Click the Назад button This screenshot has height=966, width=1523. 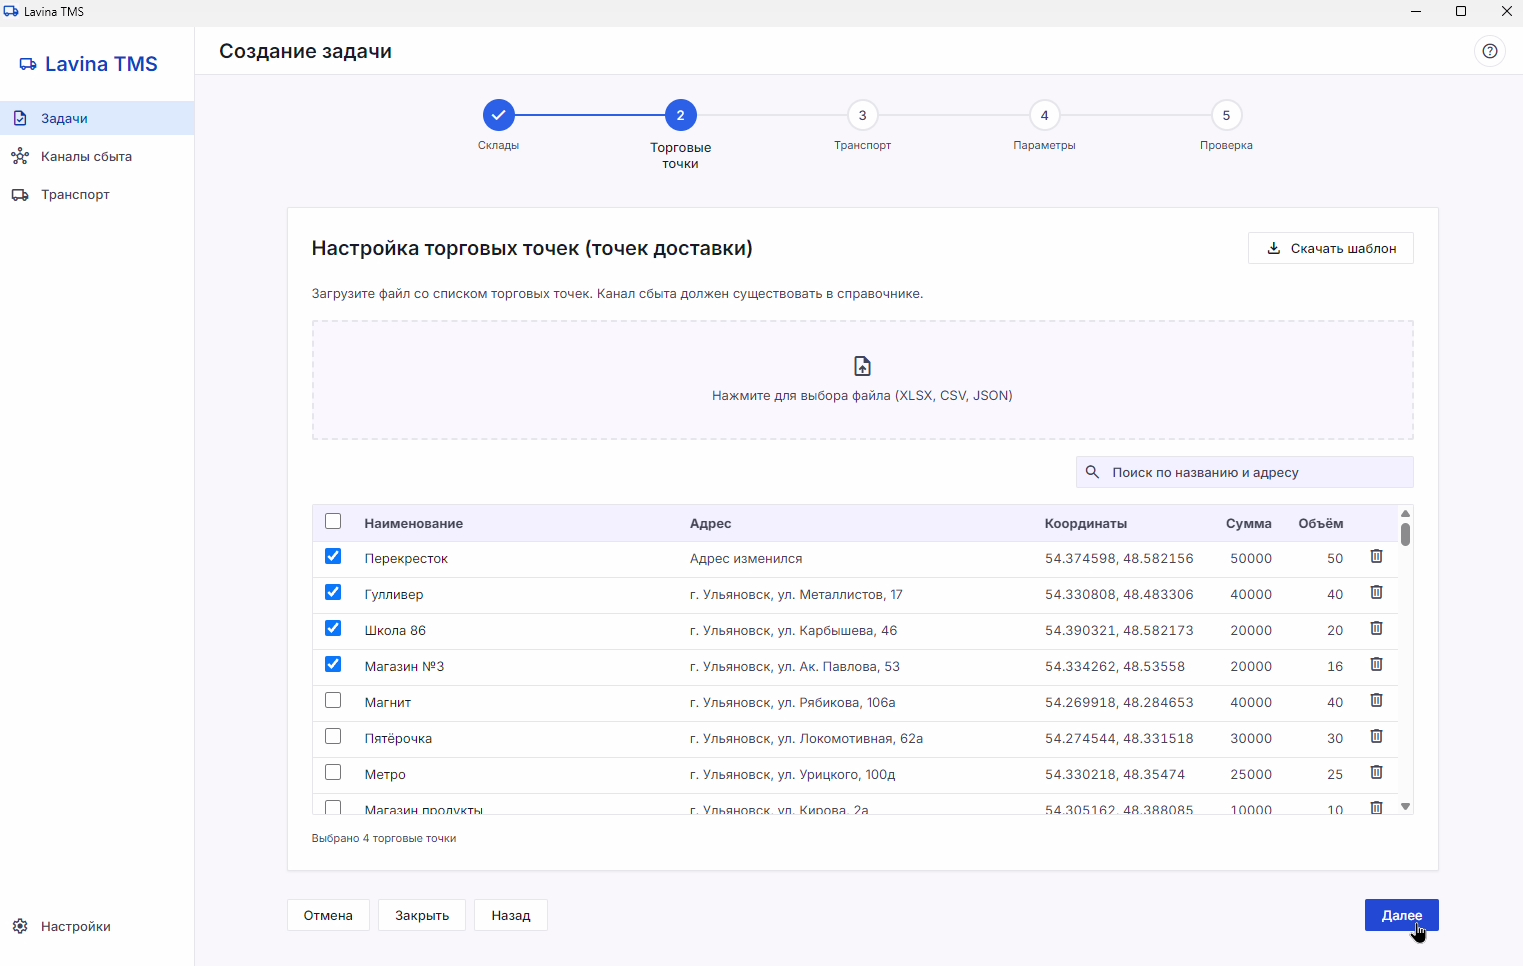(511, 915)
